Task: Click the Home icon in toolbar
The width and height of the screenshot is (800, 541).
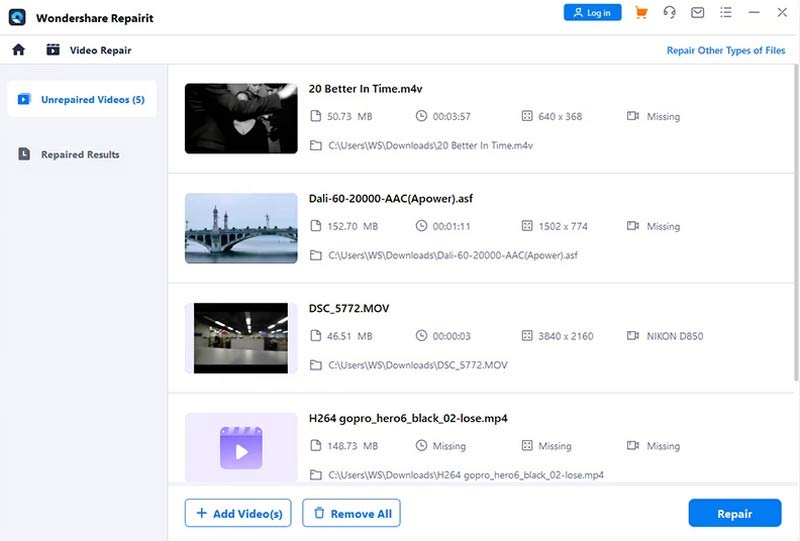Action: [x=18, y=50]
